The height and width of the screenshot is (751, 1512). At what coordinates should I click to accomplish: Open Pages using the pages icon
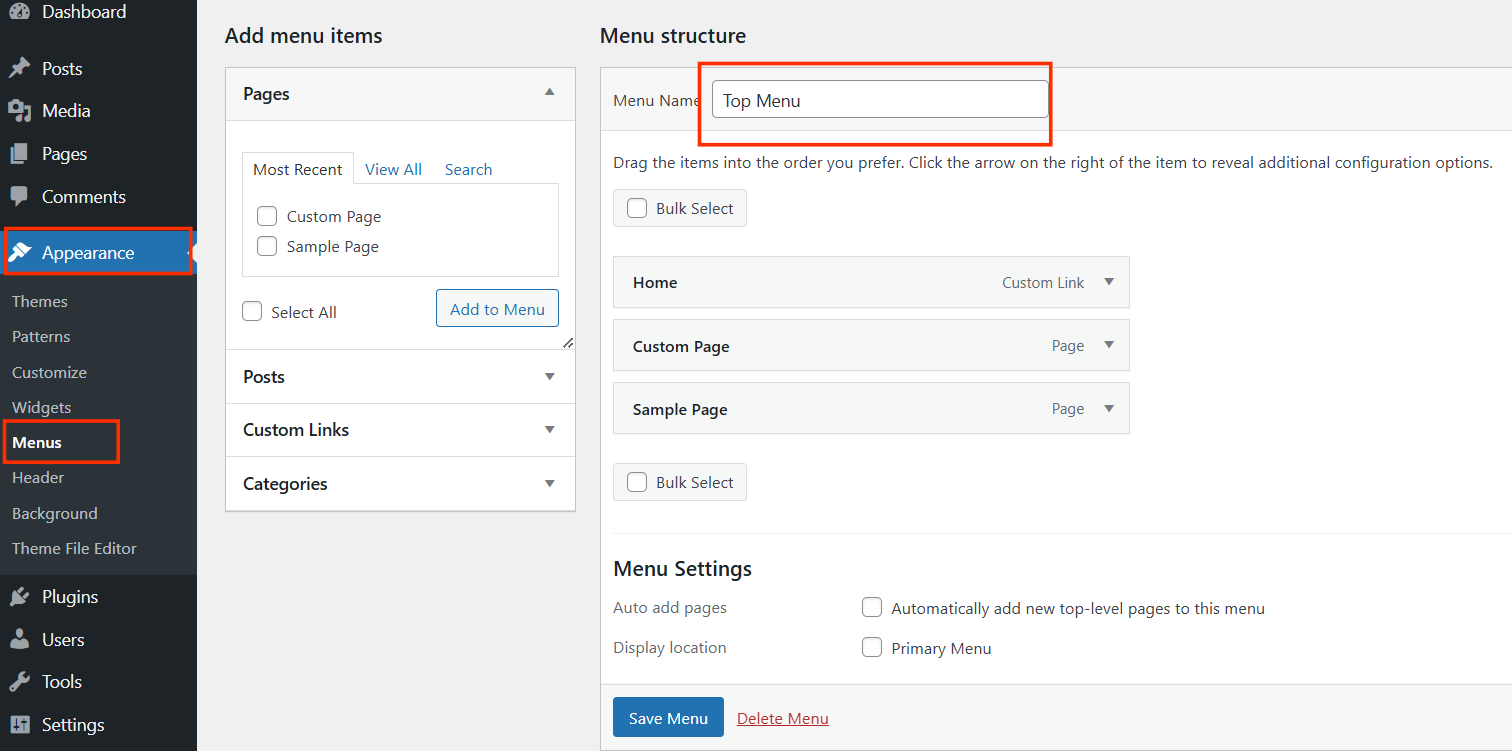(x=18, y=153)
